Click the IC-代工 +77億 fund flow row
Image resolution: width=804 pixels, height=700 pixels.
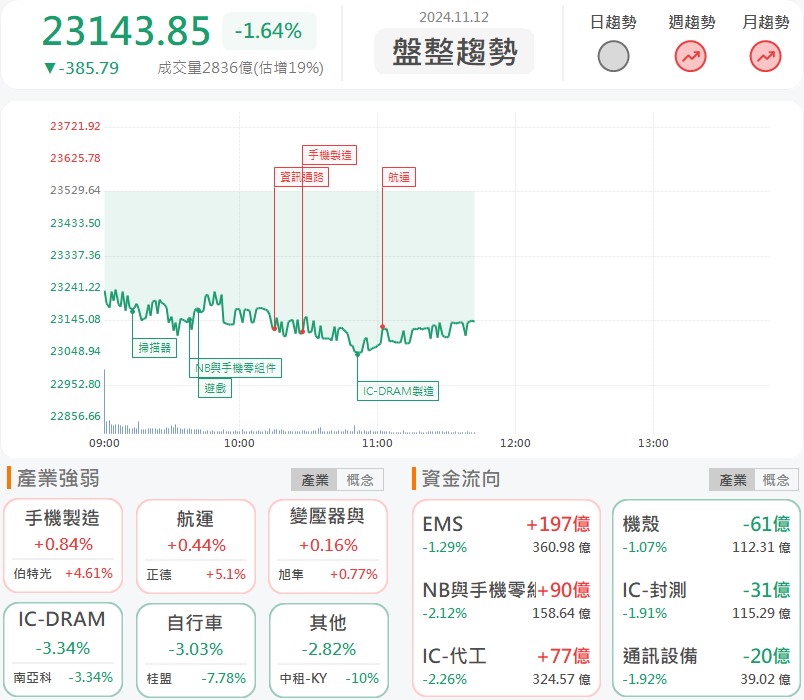click(x=506, y=667)
